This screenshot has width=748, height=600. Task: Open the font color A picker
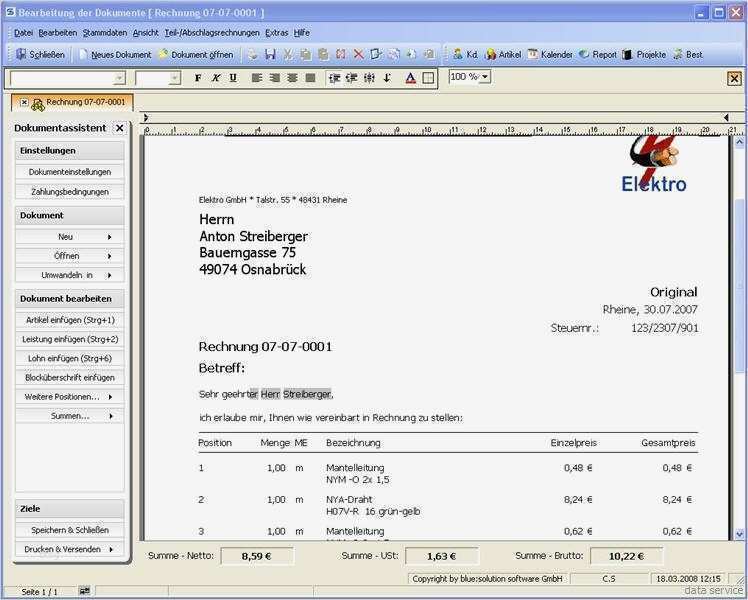point(410,78)
